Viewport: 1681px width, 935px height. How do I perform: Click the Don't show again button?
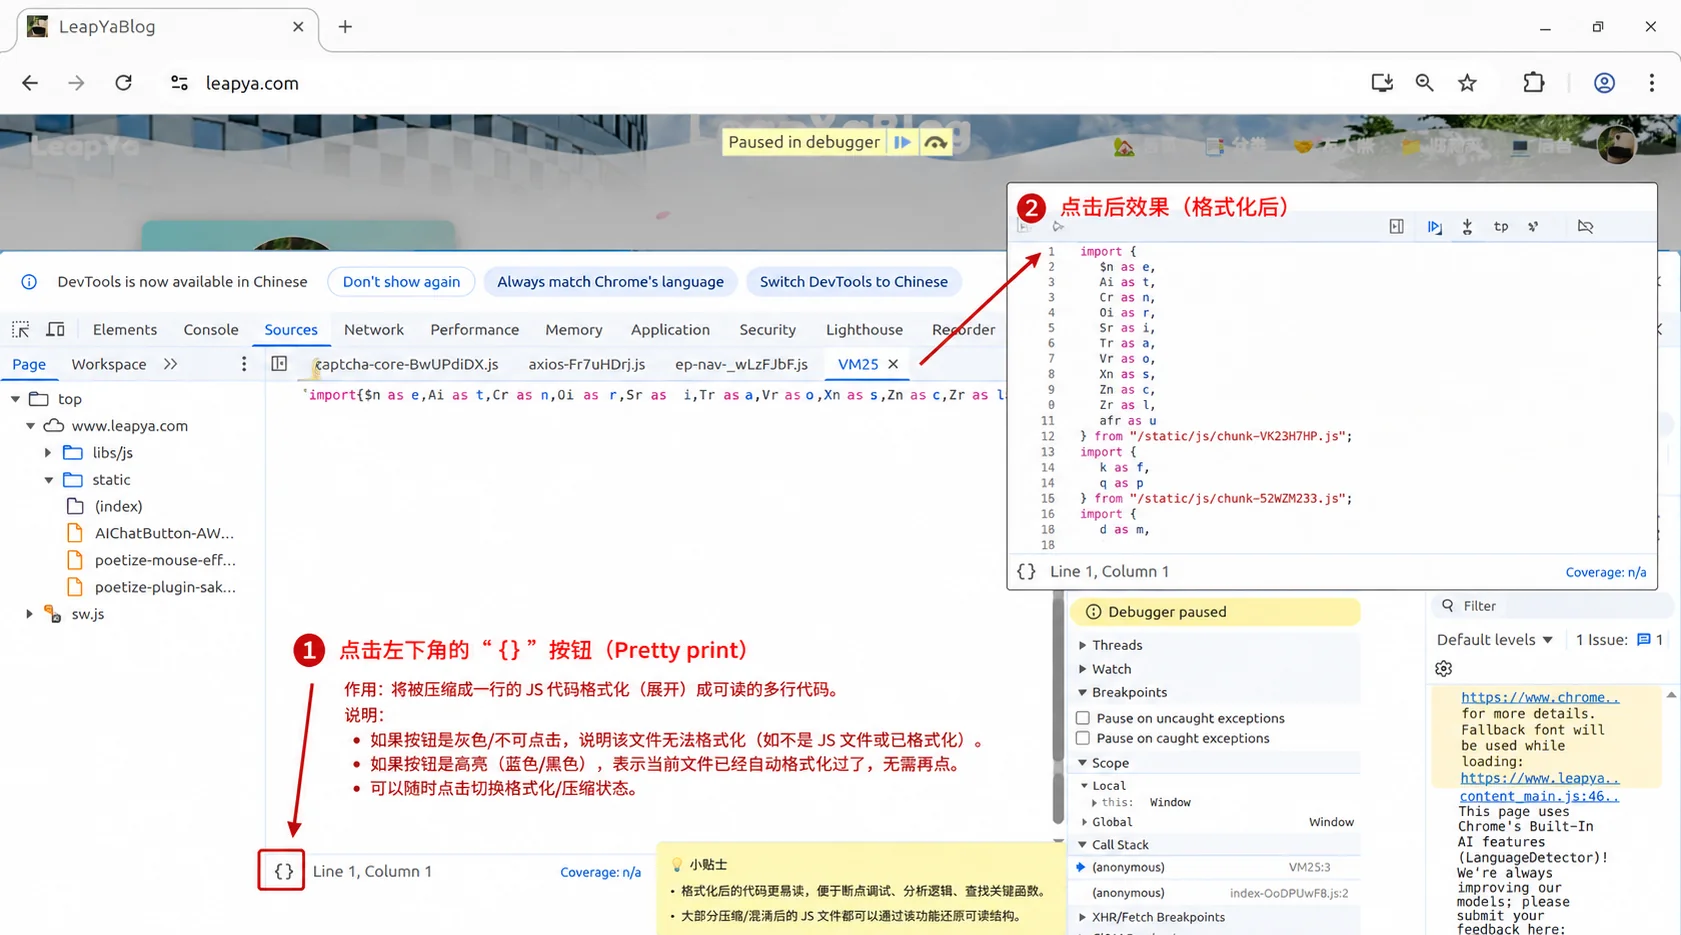click(x=402, y=282)
